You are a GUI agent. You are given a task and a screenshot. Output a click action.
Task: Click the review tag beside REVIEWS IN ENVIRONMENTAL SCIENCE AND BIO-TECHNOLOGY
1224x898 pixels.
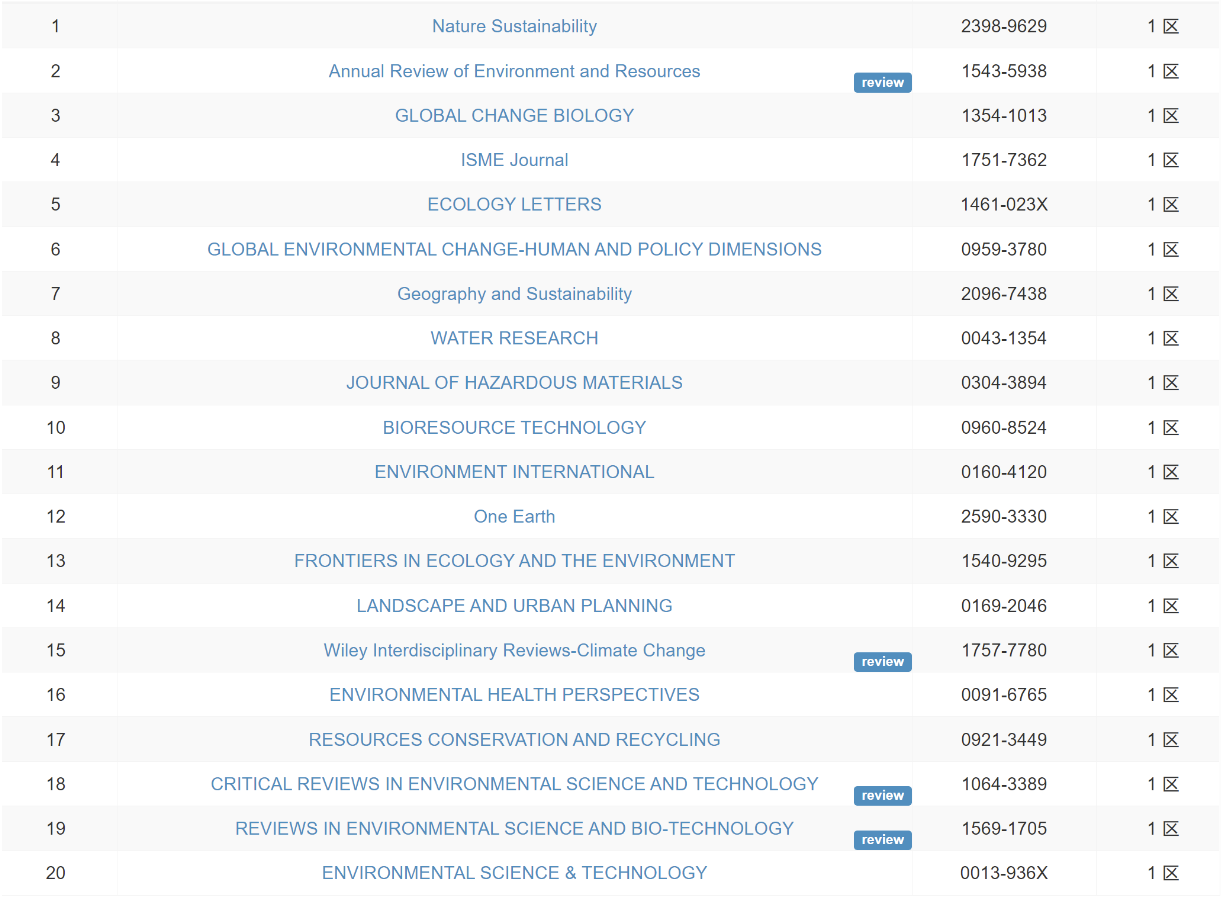pos(882,840)
